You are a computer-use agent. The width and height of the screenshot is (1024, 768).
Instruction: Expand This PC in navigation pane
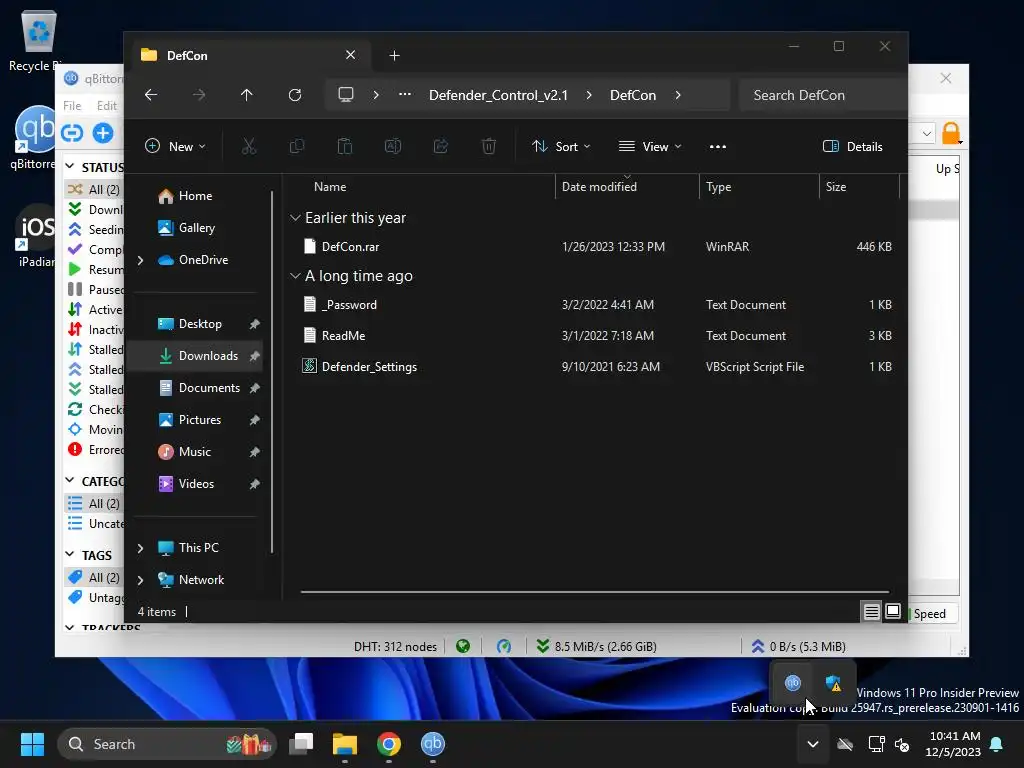point(140,548)
